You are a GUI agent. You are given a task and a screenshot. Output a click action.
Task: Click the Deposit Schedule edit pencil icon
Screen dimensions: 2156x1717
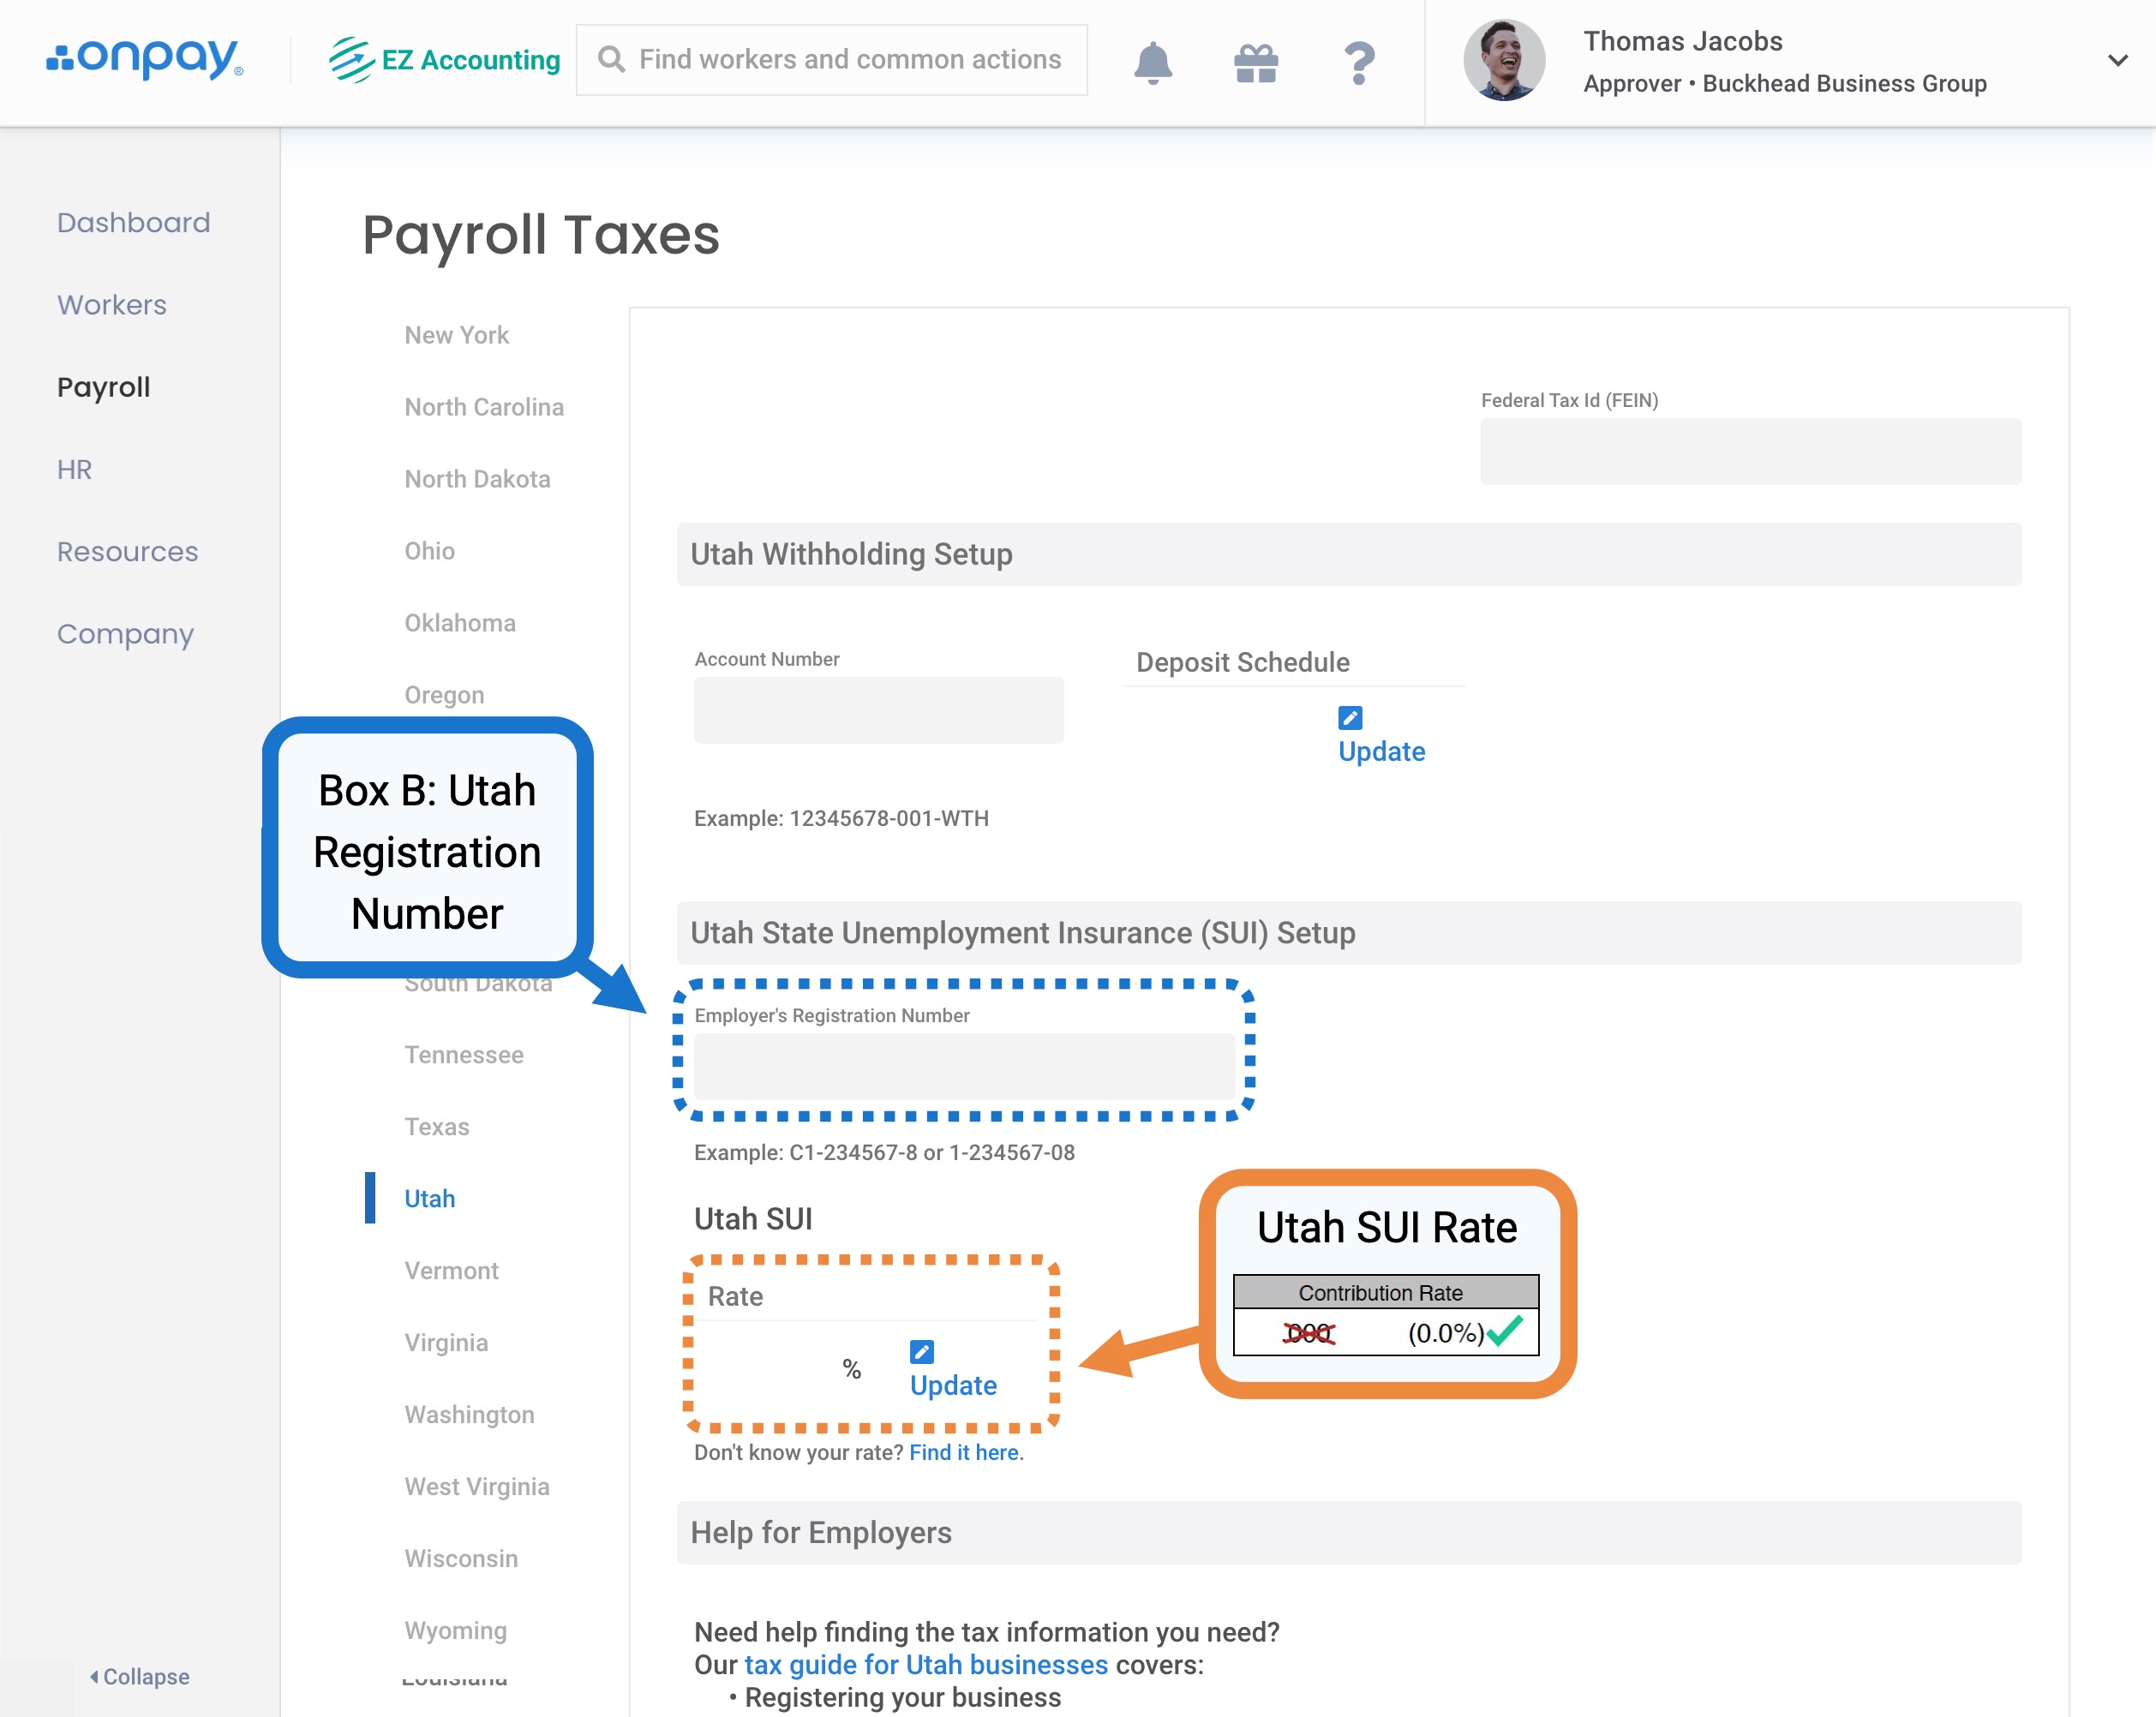[1349, 718]
